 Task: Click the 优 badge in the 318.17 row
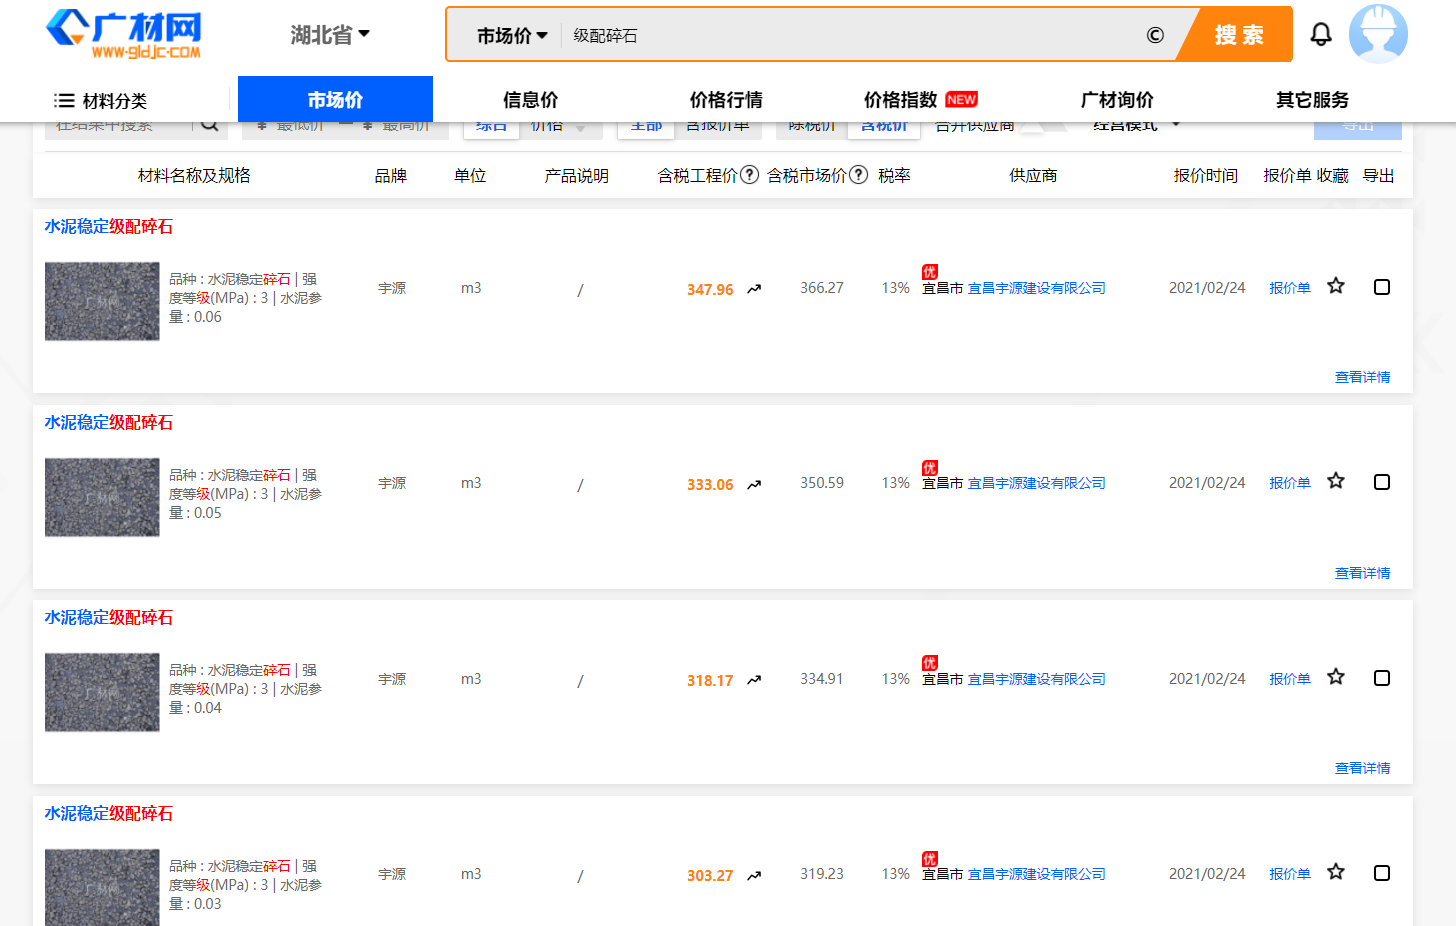pos(930,663)
